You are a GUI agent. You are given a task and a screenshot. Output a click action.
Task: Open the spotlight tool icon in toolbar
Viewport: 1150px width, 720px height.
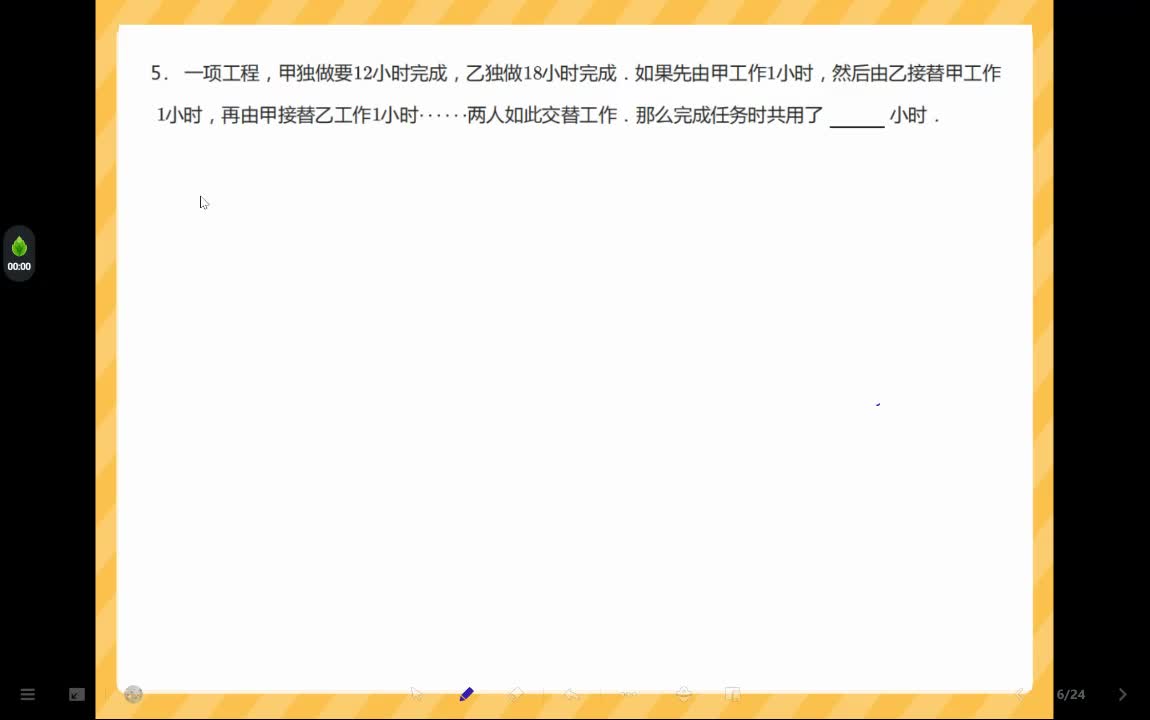coord(684,694)
